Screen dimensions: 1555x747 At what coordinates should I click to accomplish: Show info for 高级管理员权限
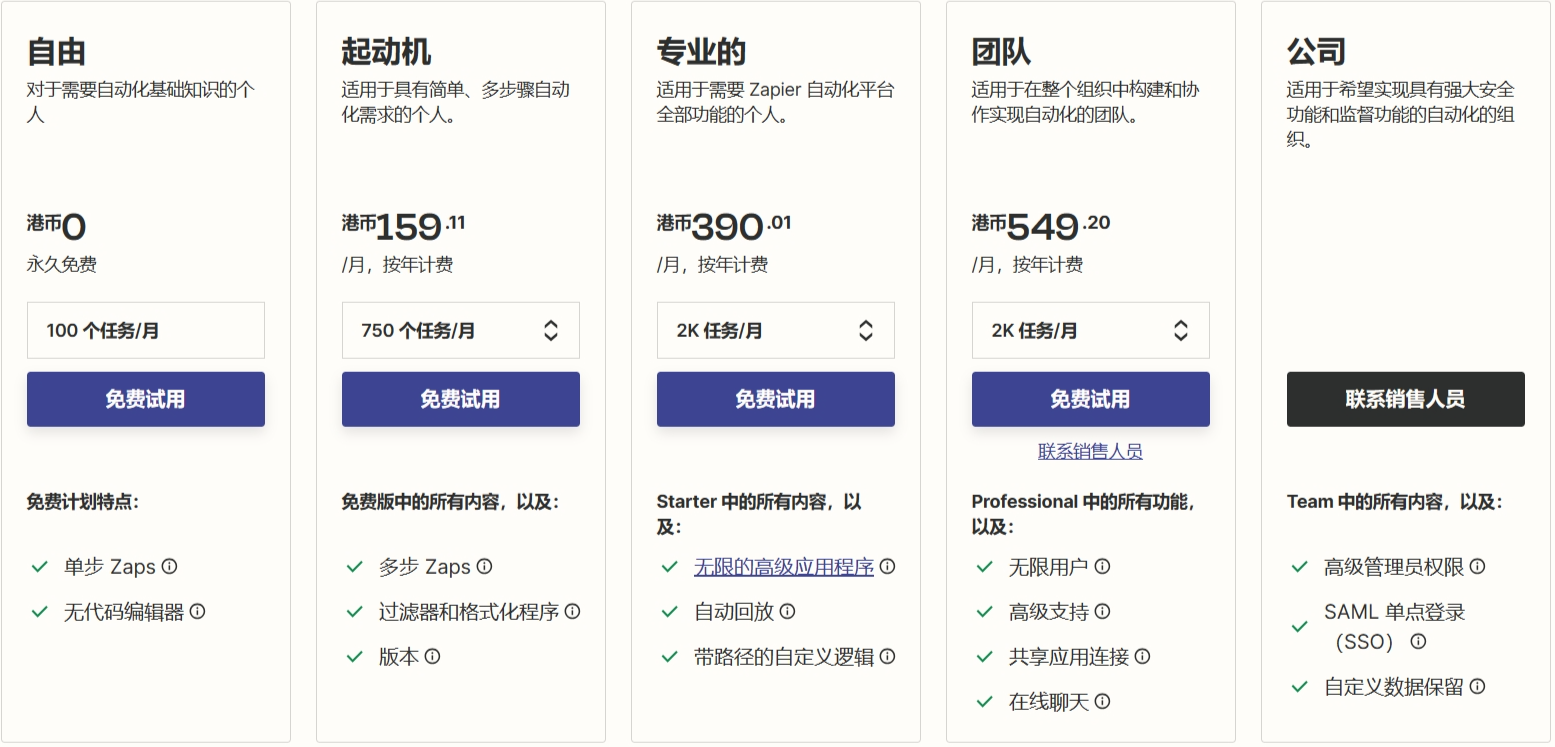click(1478, 566)
